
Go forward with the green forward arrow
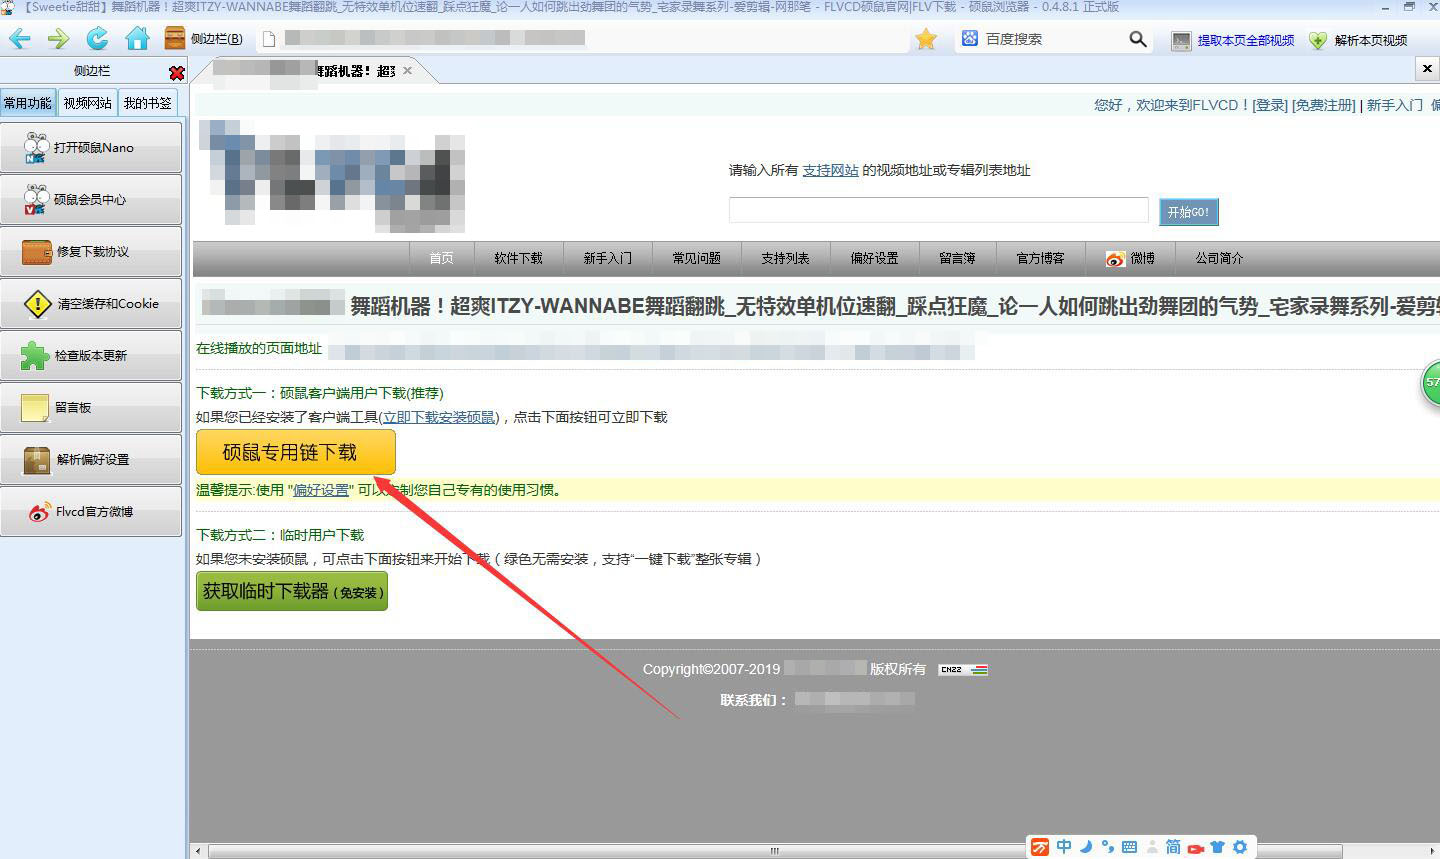[x=58, y=39]
